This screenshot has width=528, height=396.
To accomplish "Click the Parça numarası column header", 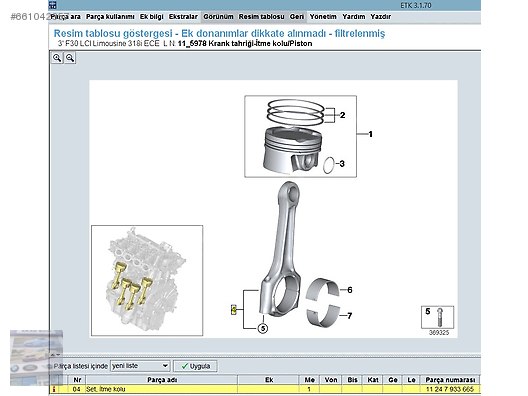I will [x=450, y=380].
